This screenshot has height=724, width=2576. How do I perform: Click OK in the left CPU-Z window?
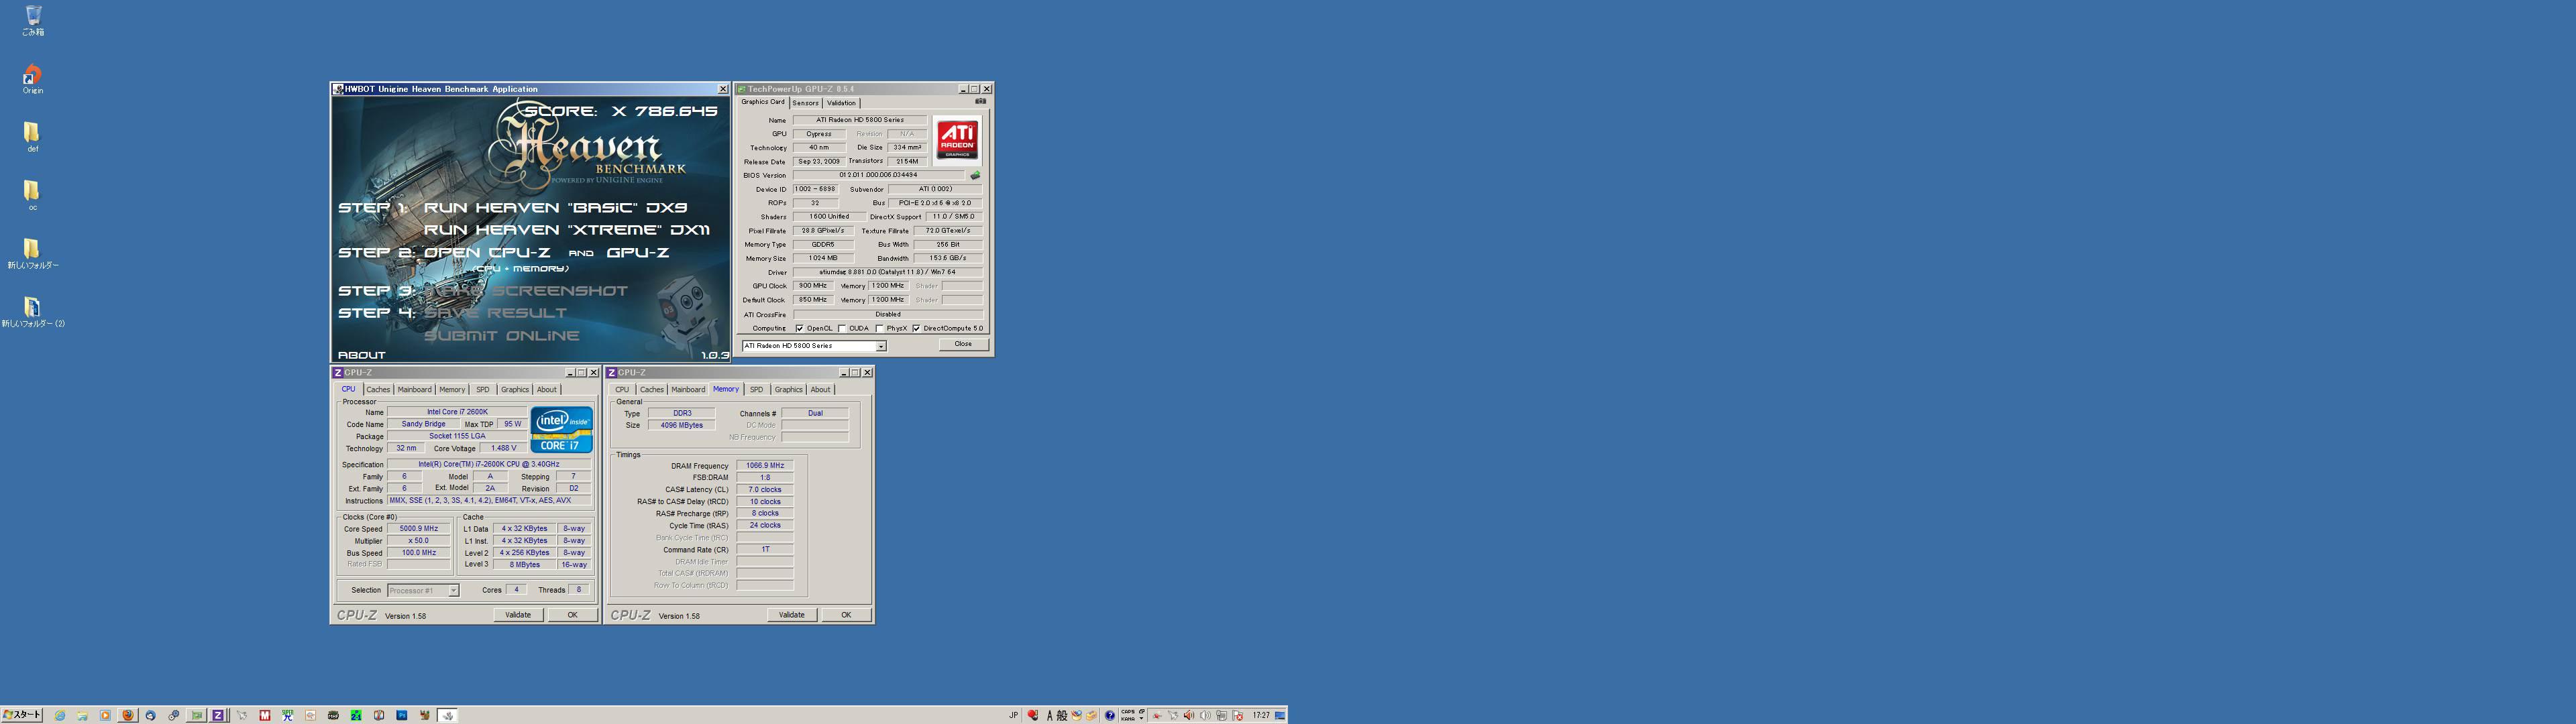(x=572, y=615)
